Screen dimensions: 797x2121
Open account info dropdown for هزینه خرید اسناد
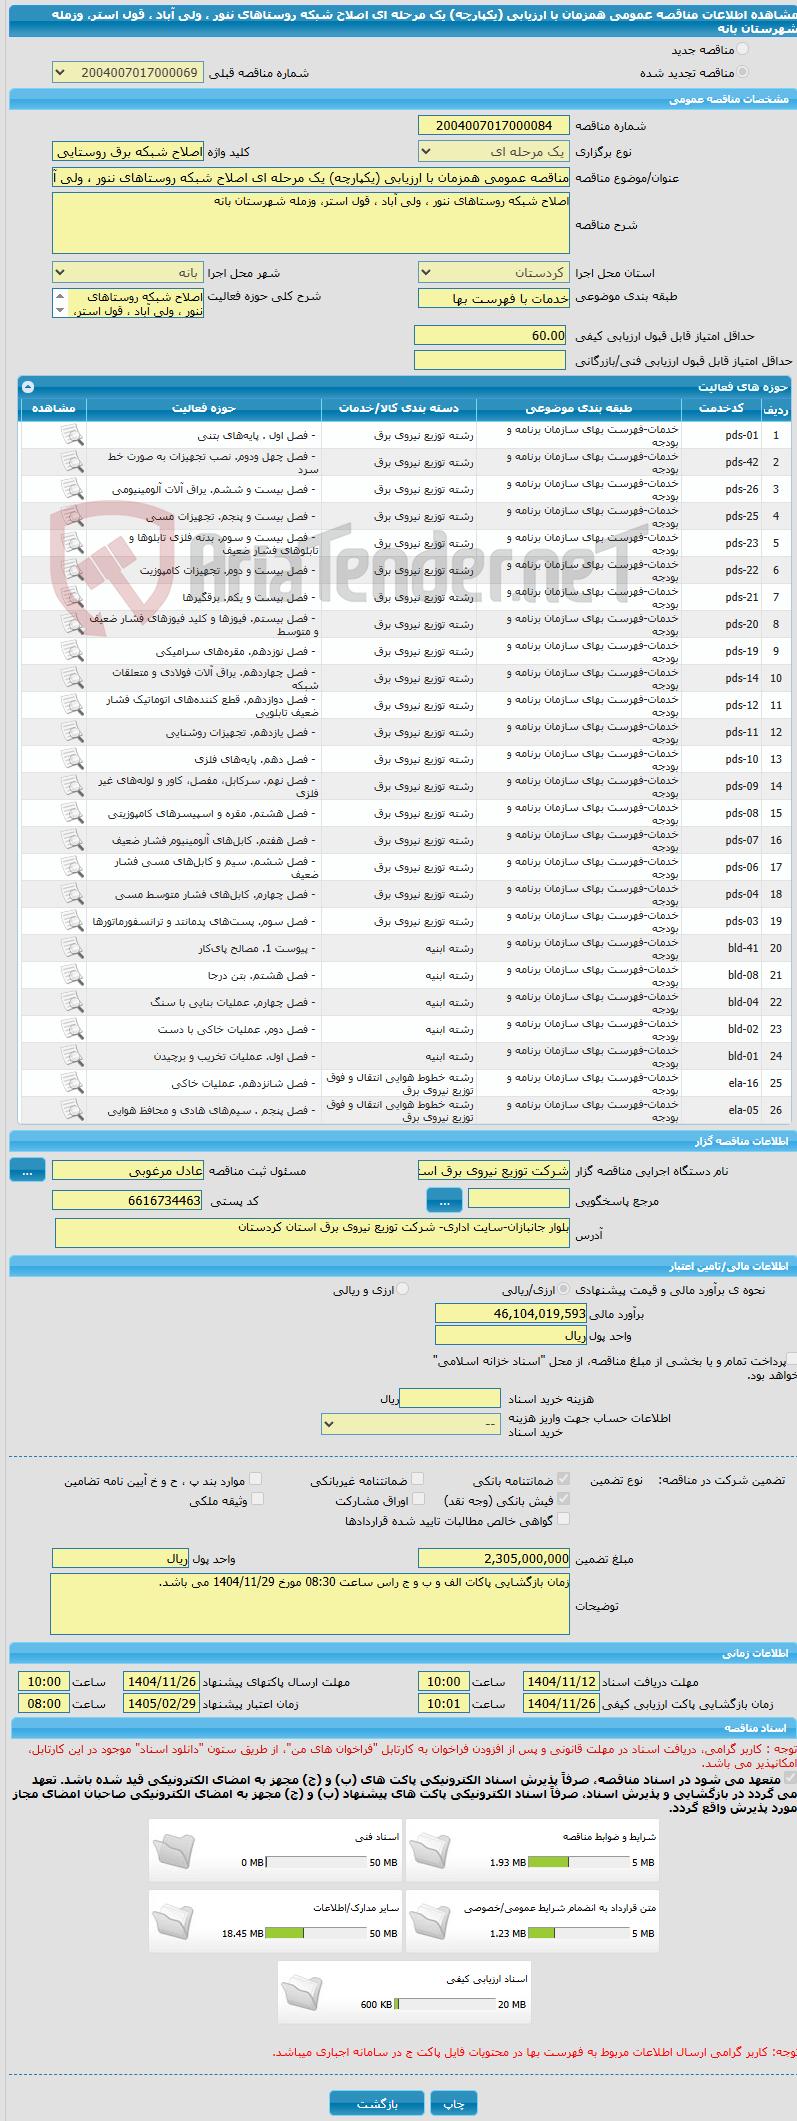(410, 1424)
